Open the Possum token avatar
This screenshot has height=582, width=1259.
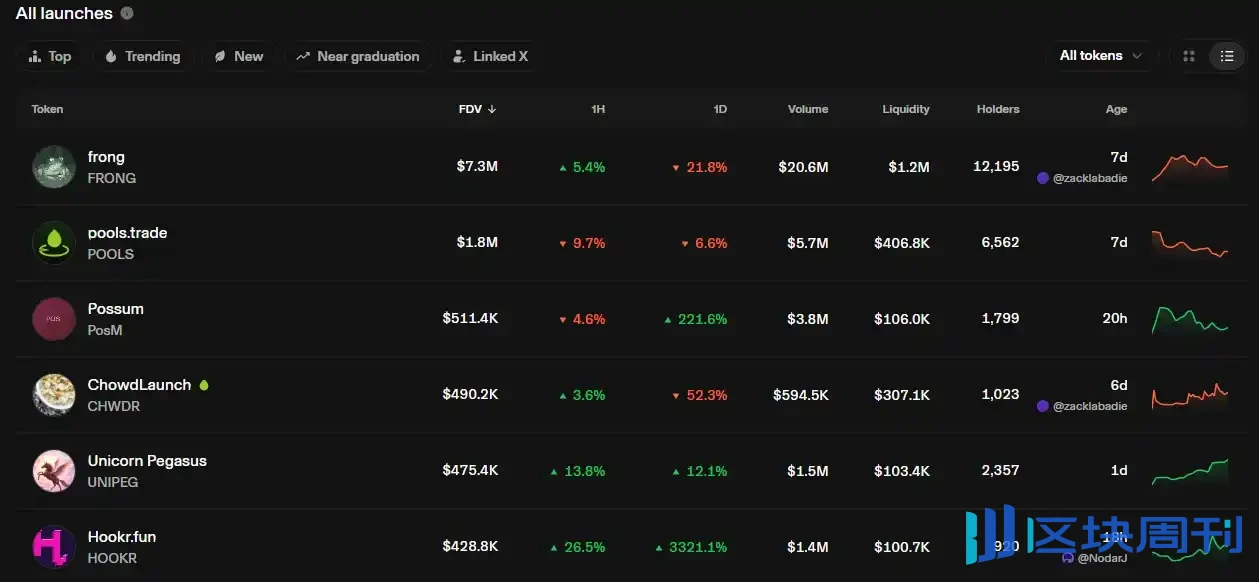(54, 319)
